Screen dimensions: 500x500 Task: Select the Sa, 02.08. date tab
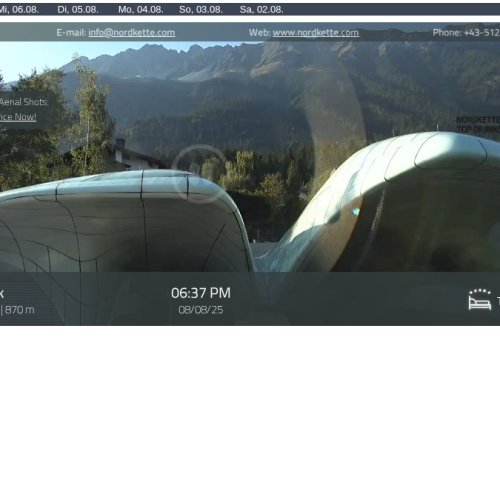[x=261, y=10]
